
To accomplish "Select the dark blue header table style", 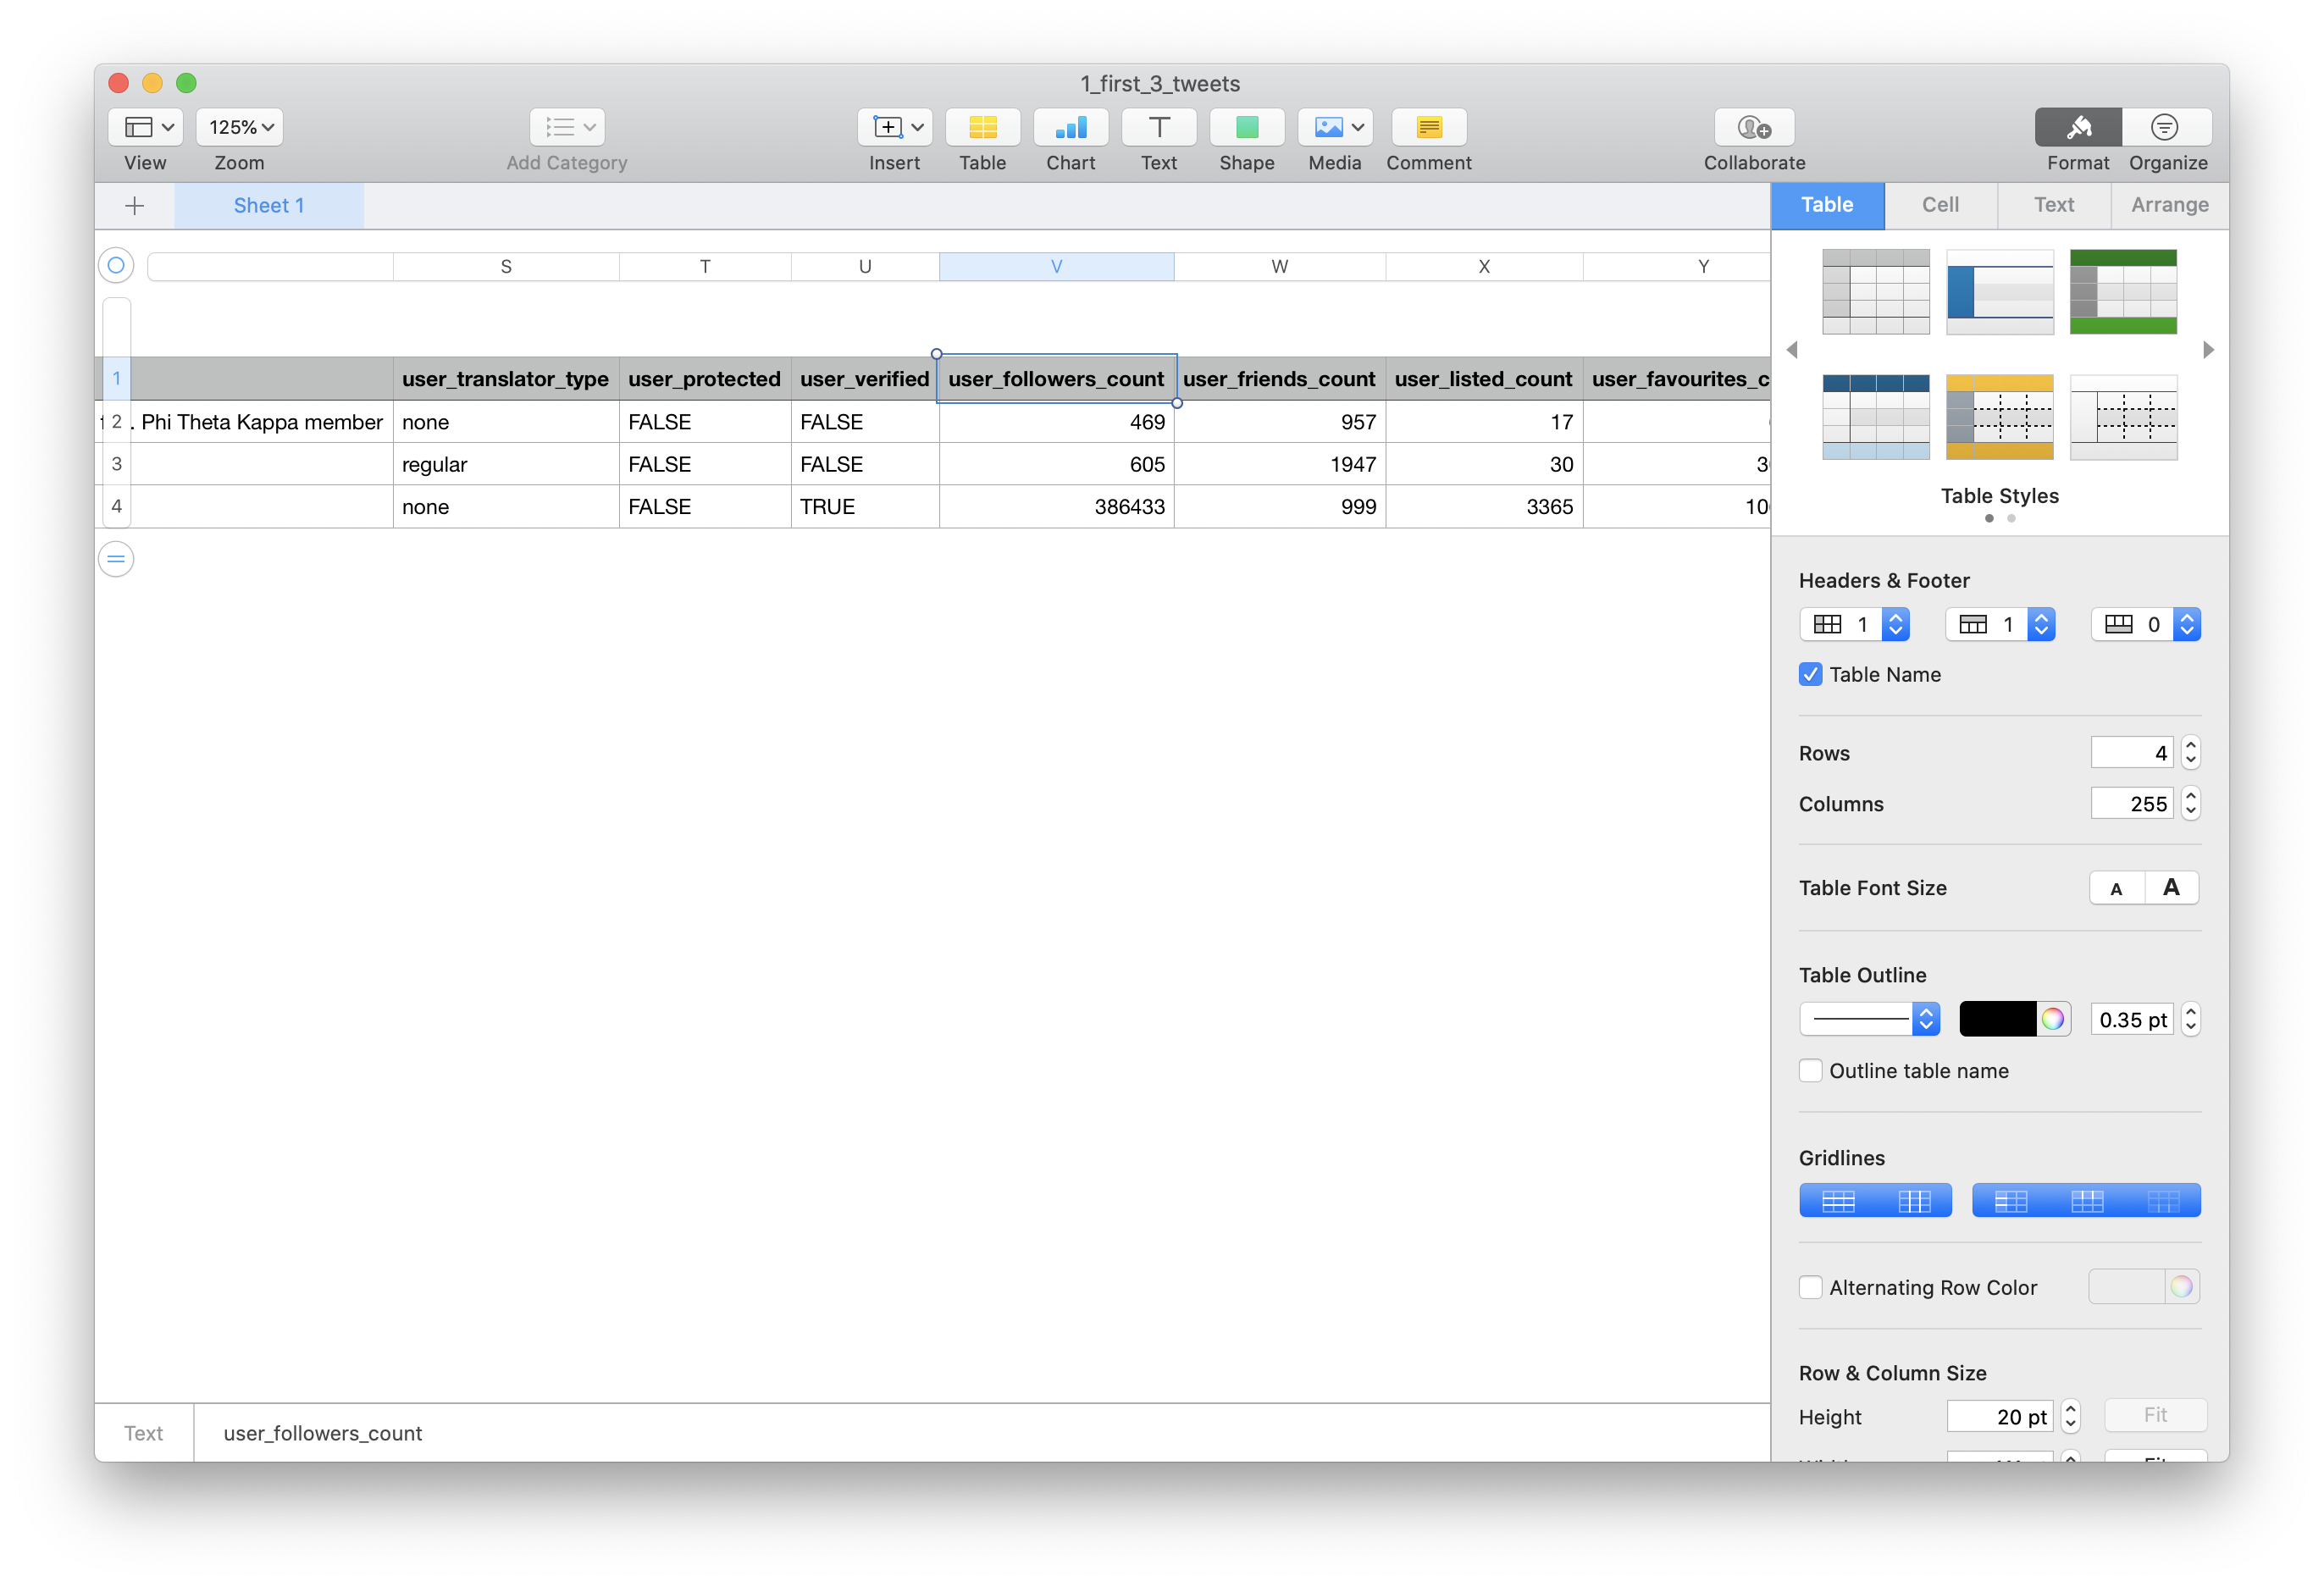I will [x=1875, y=417].
